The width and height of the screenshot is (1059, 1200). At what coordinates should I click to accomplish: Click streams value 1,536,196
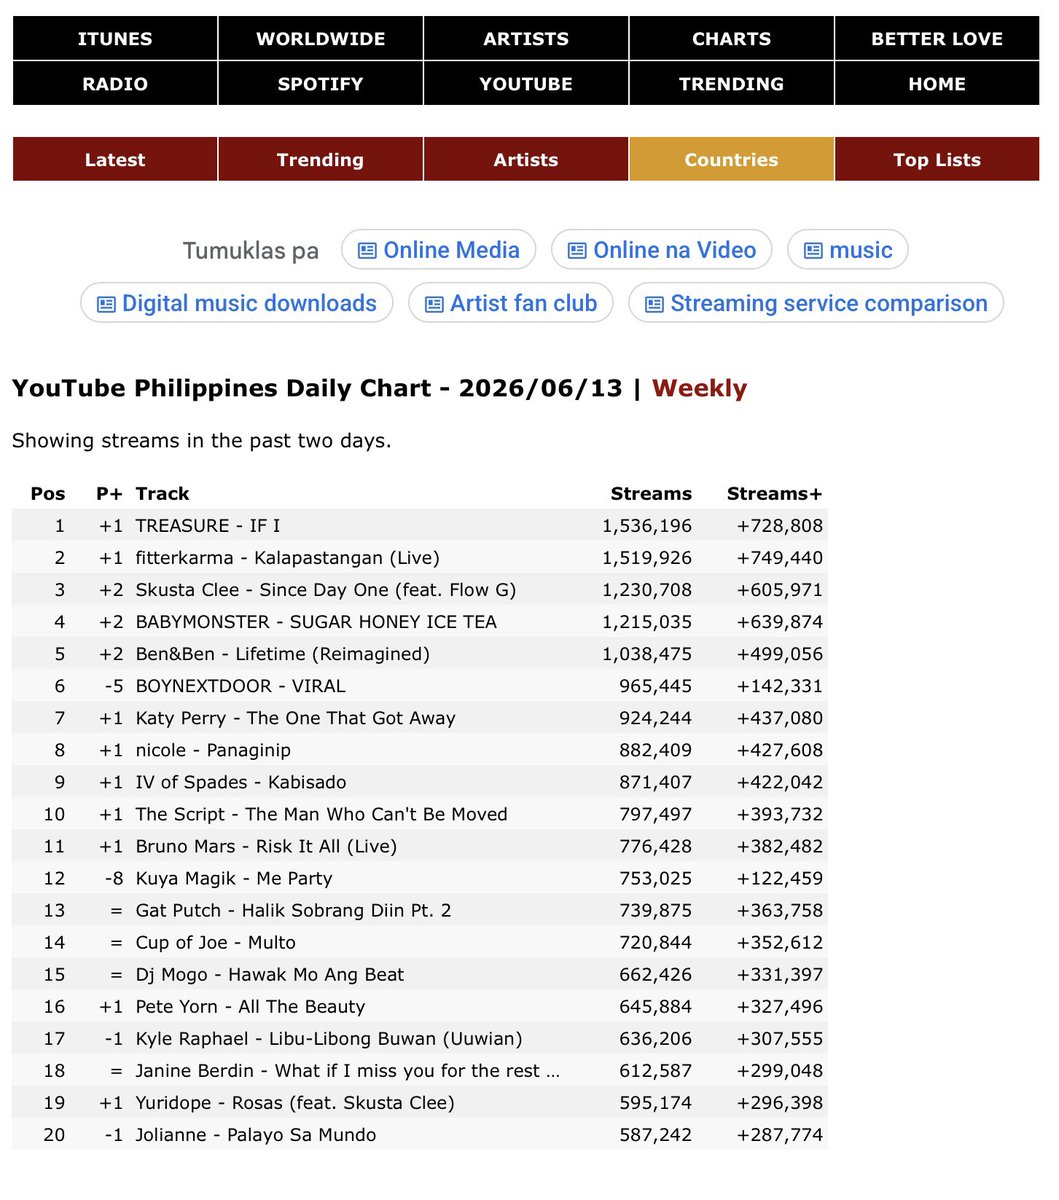(x=647, y=526)
